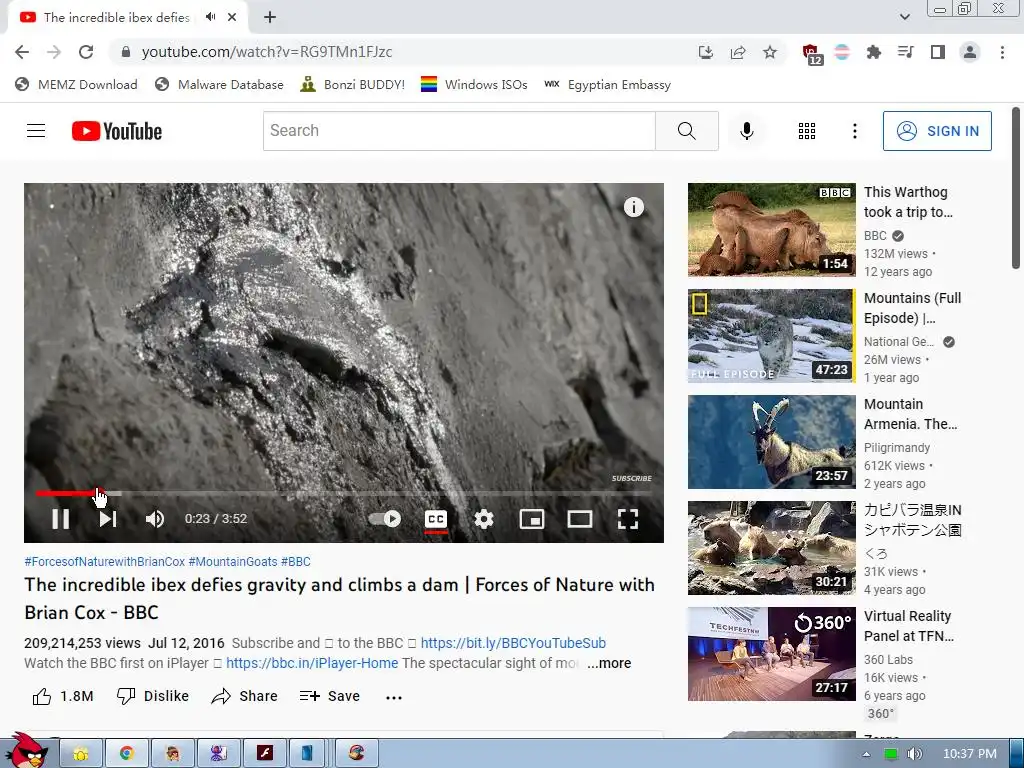This screenshot has height=768, width=1024.
Task: Open Mountains Full Episode thumbnail
Action: click(x=771, y=336)
